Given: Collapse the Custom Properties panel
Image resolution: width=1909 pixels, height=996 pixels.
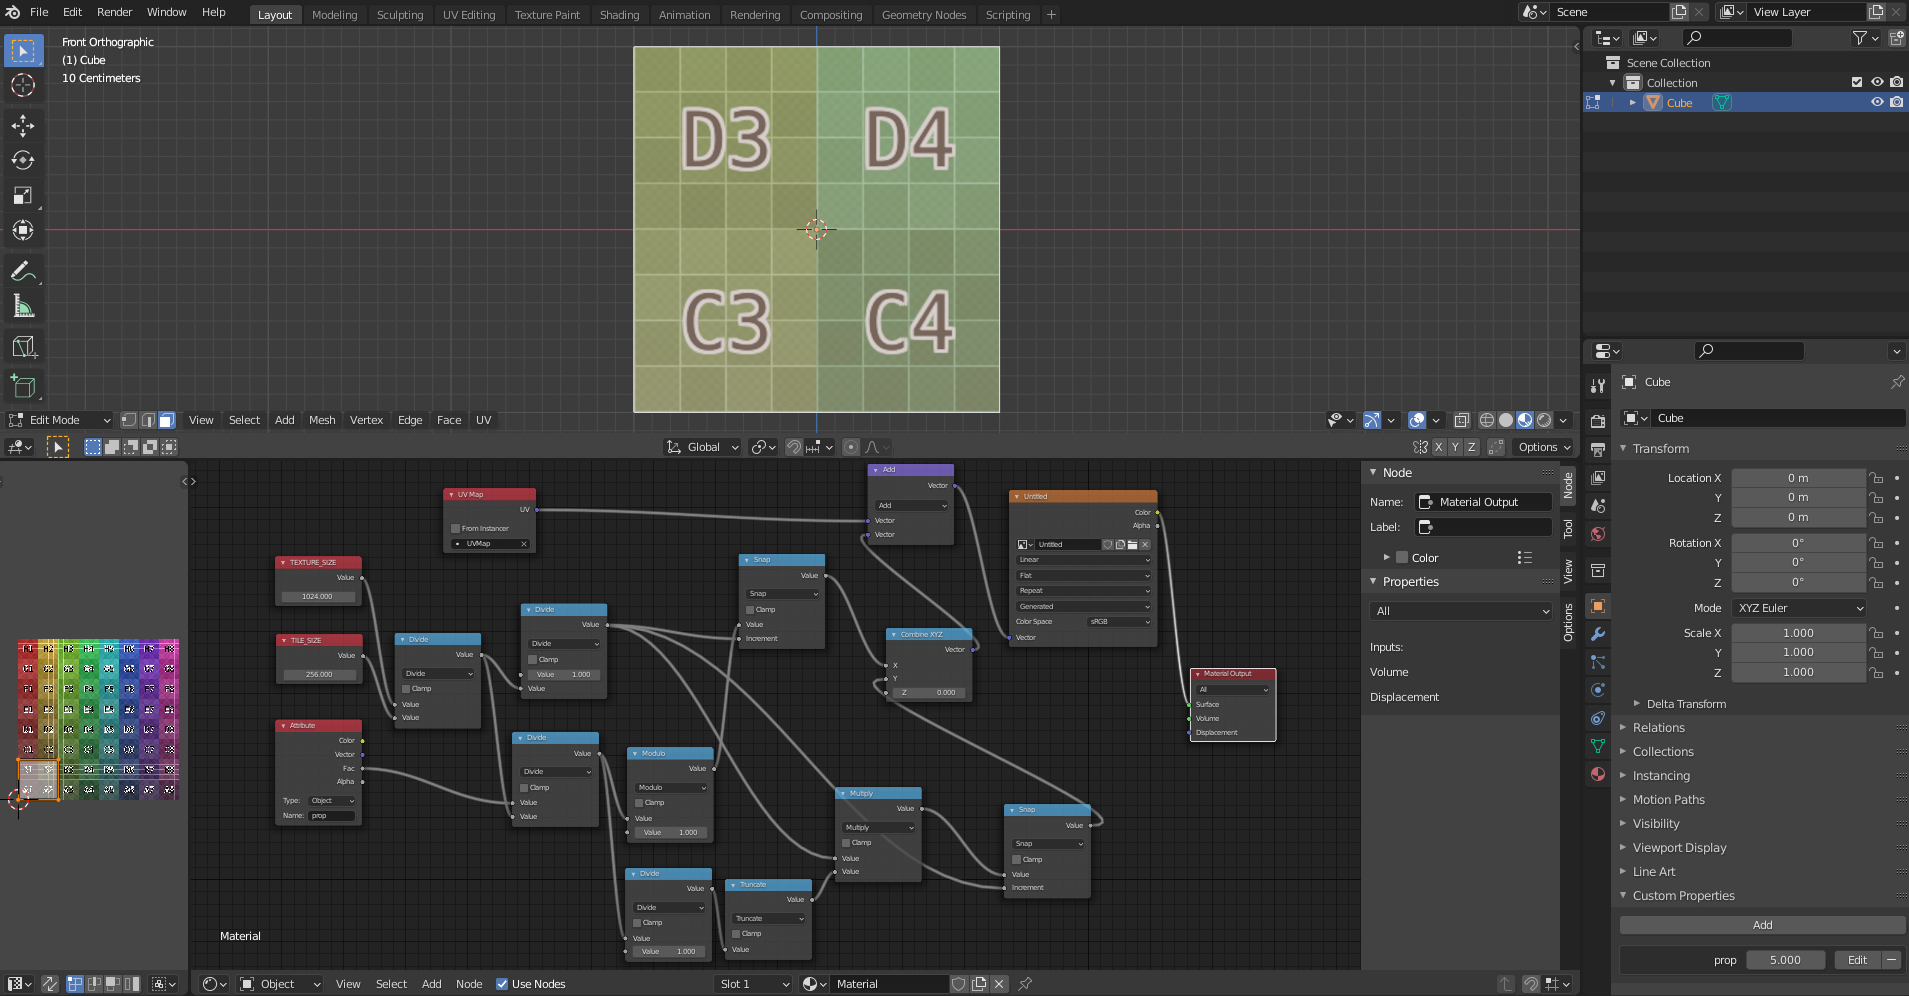Looking at the screenshot, I should click(x=1683, y=896).
